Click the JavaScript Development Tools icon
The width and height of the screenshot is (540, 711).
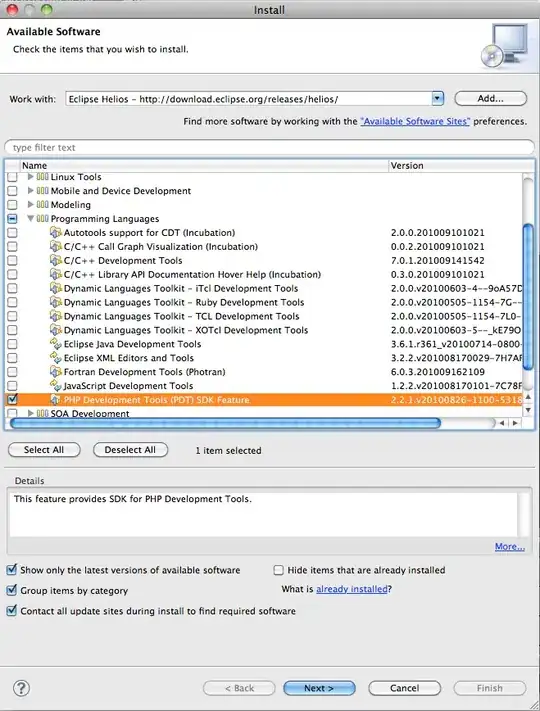pyautogui.click(x=56, y=386)
